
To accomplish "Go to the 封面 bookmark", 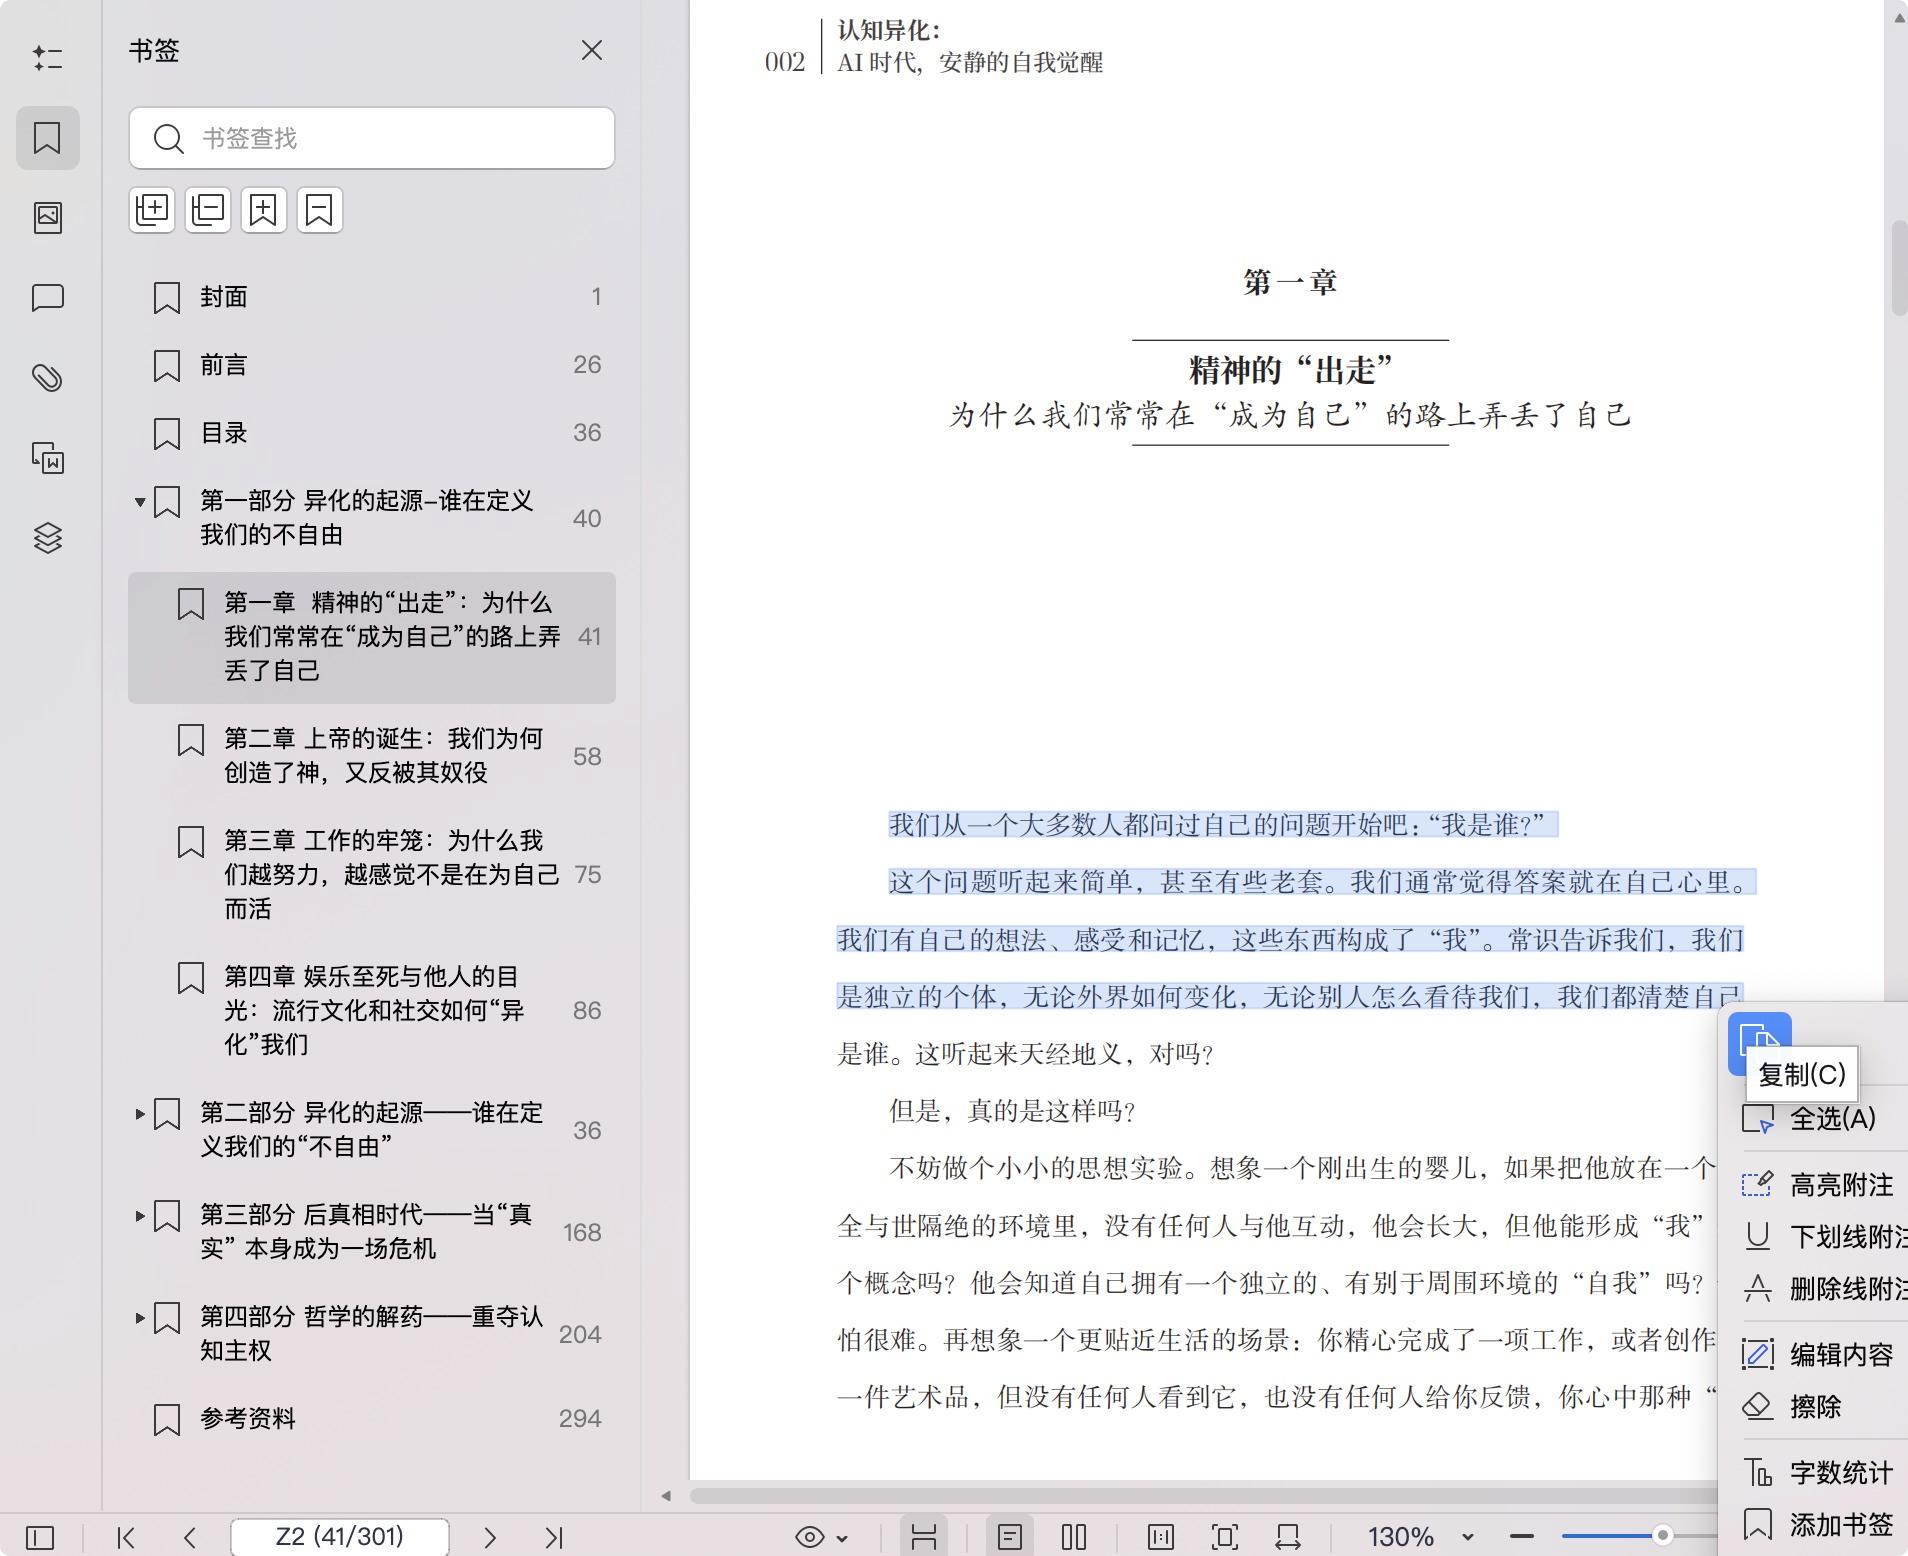I will (x=371, y=297).
